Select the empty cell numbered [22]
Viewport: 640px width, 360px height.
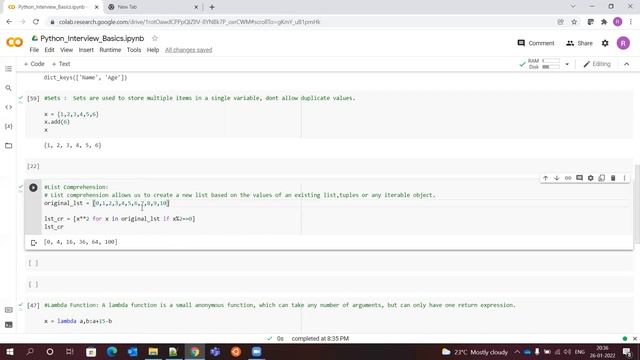pos(329,166)
